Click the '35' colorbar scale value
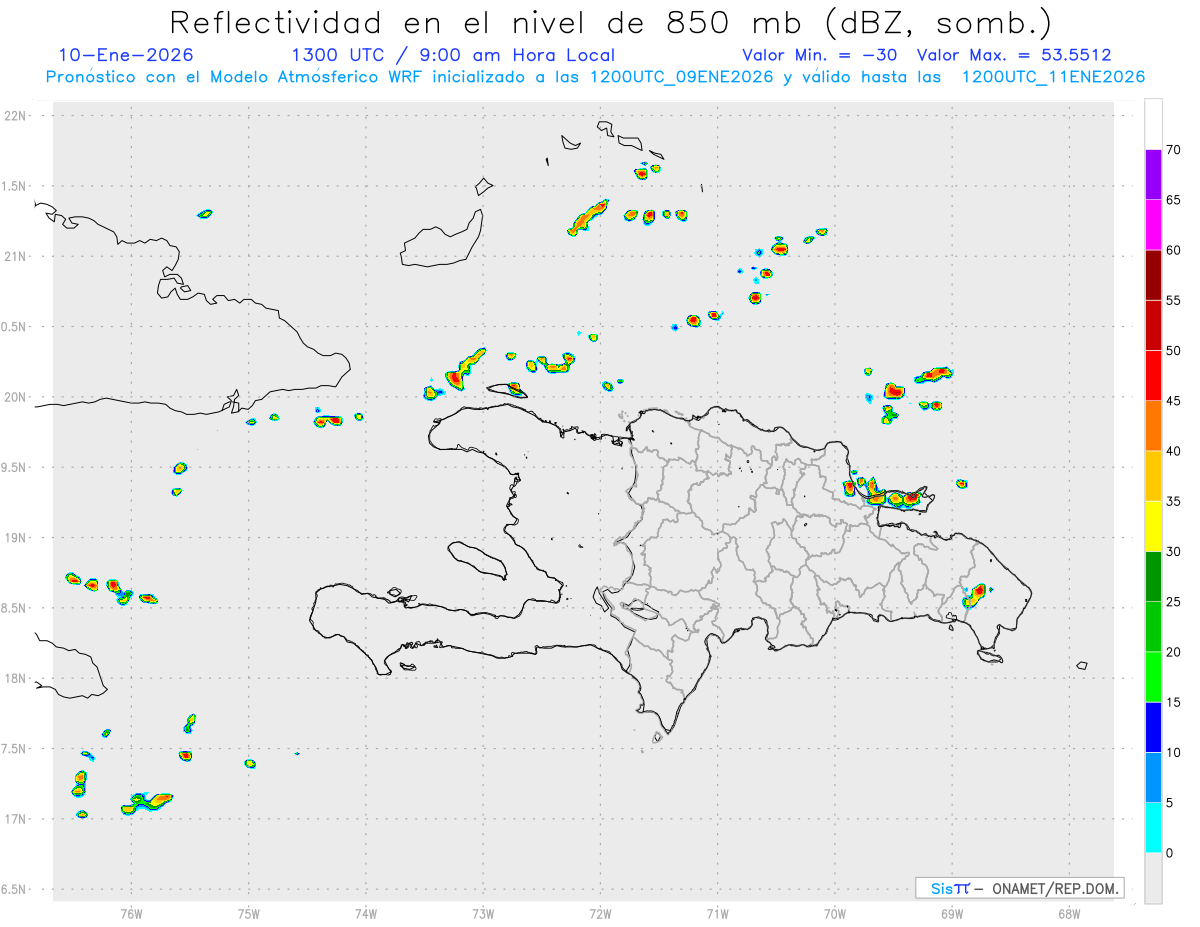 point(1174,501)
